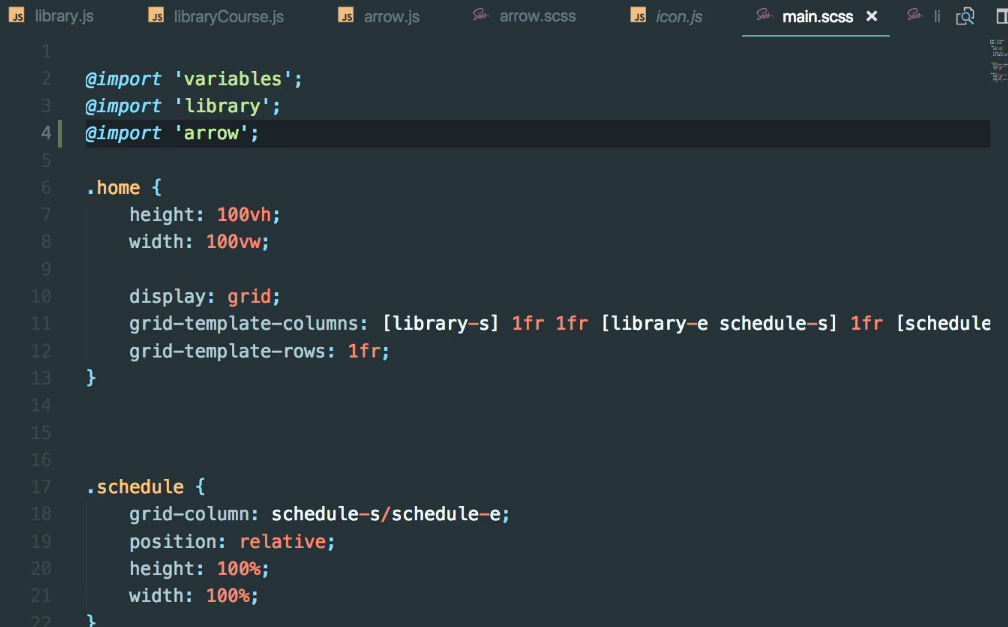
Task: Click the JS icon on icon.js tab
Action: pos(637,16)
